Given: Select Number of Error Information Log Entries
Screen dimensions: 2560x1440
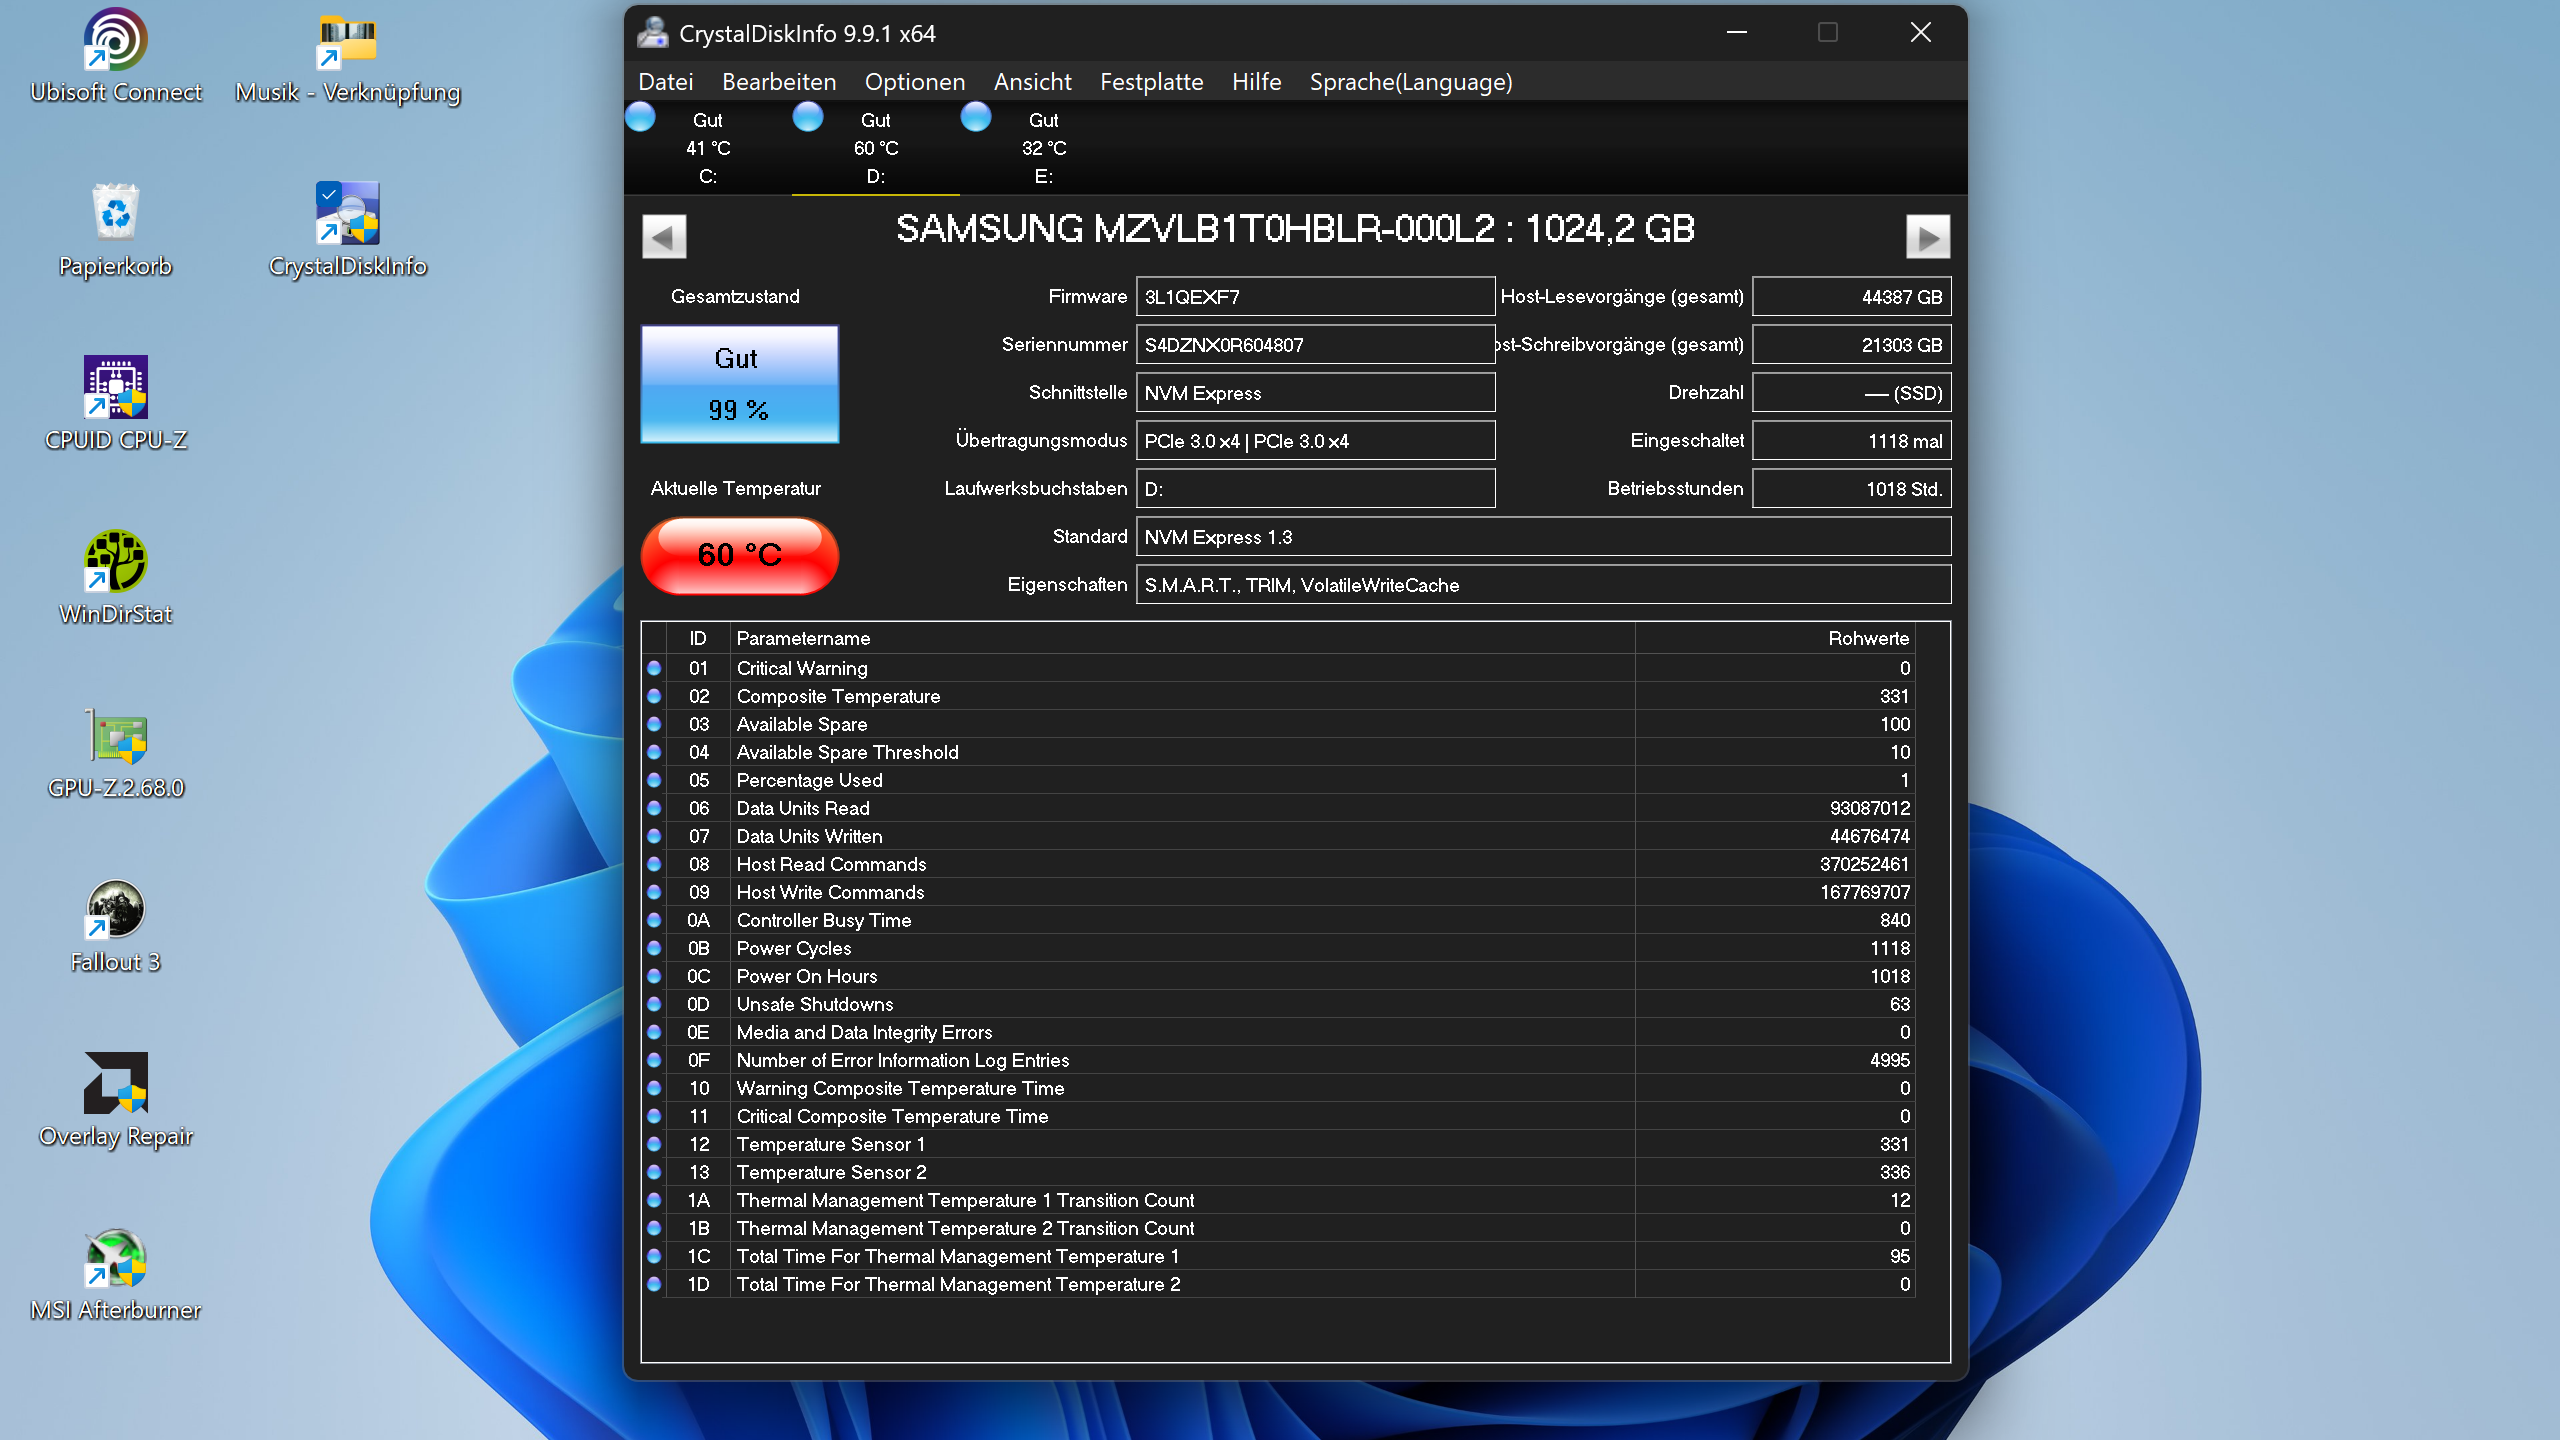Looking at the screenshot, I should click(1279, 1060).
